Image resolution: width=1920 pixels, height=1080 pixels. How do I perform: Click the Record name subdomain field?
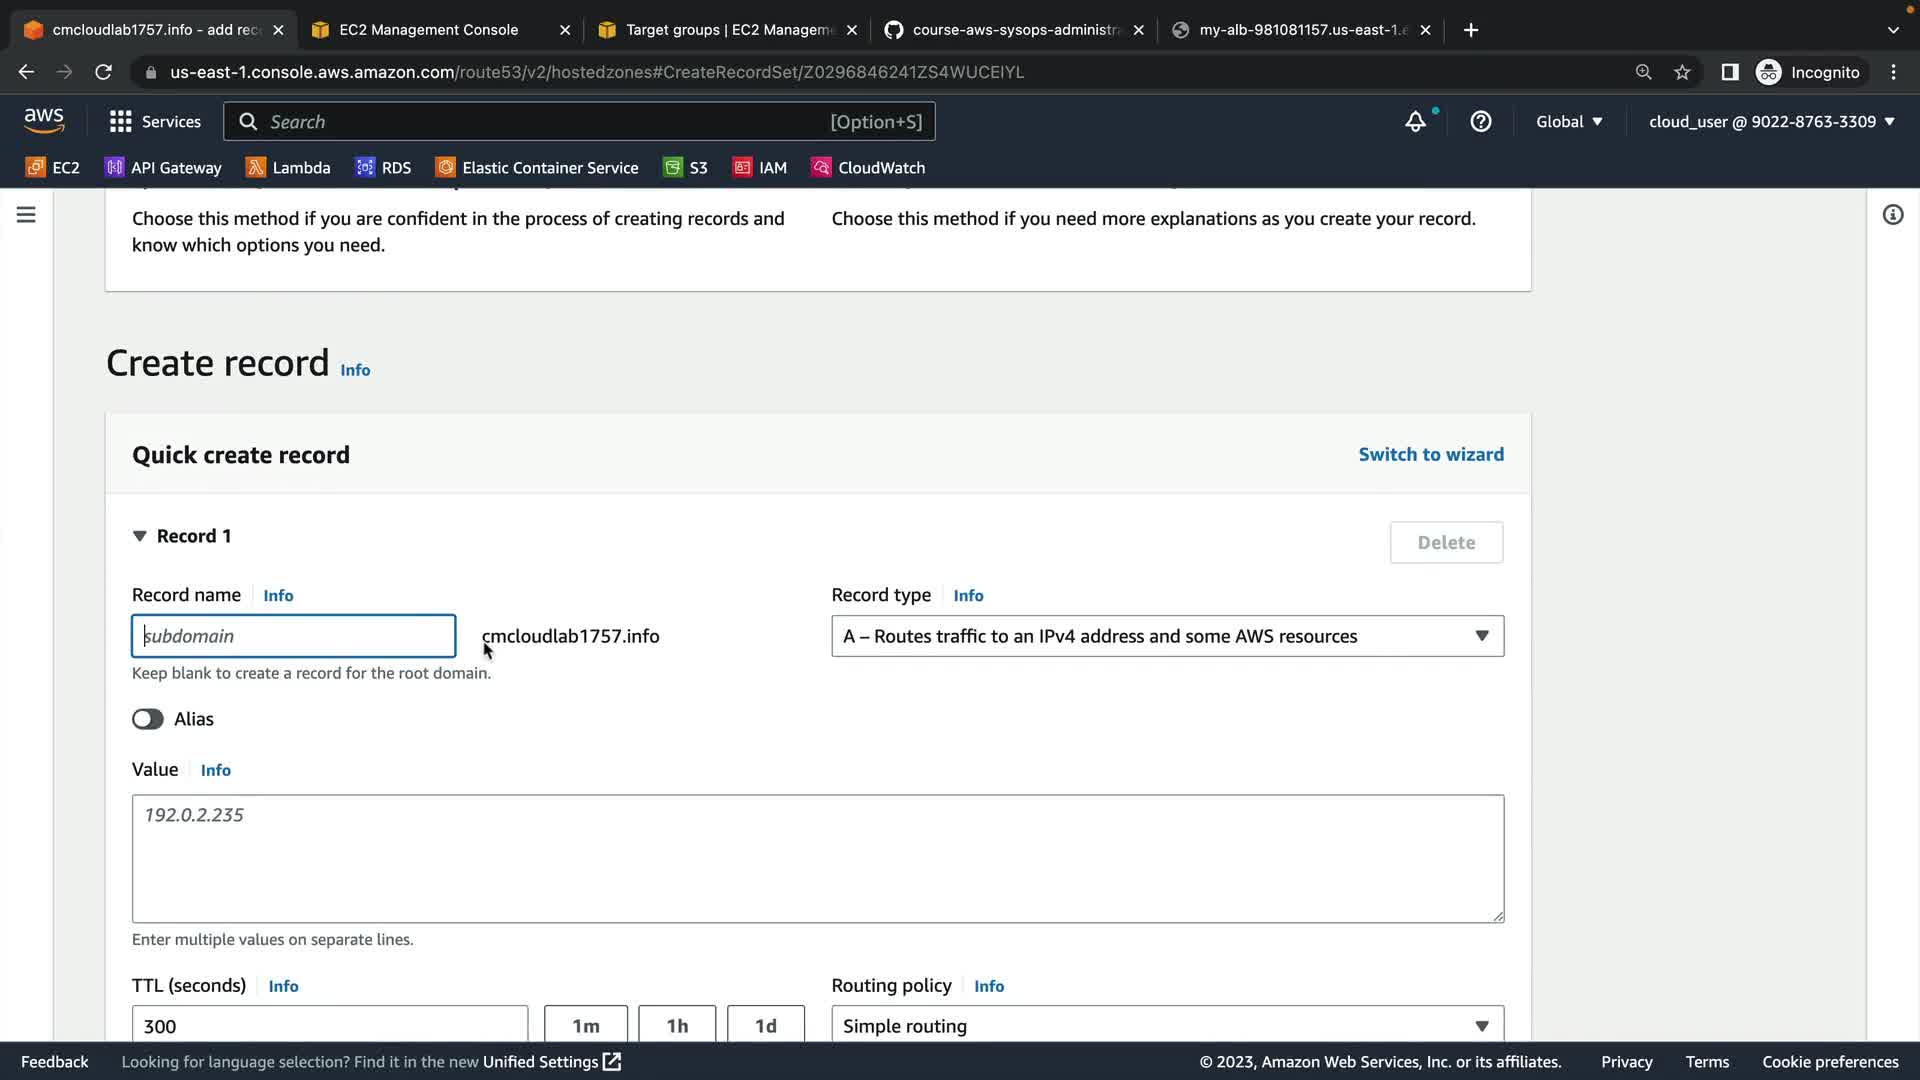click(x=293, y=636)
